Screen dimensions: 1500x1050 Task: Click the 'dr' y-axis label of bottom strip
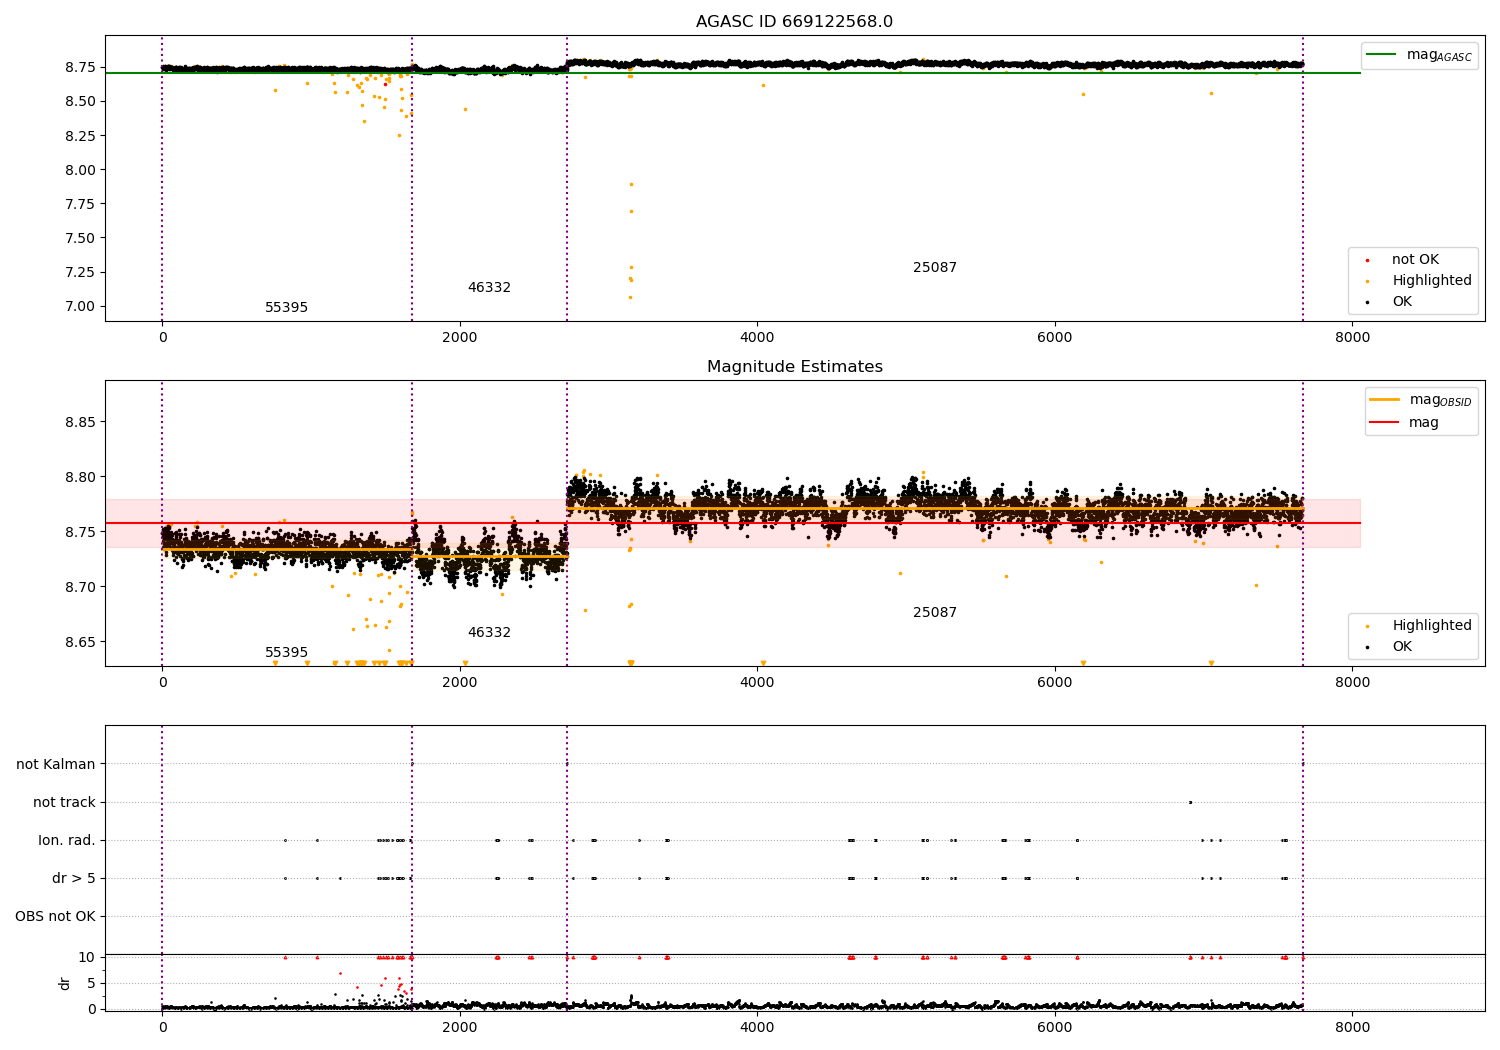click(65, 983)
